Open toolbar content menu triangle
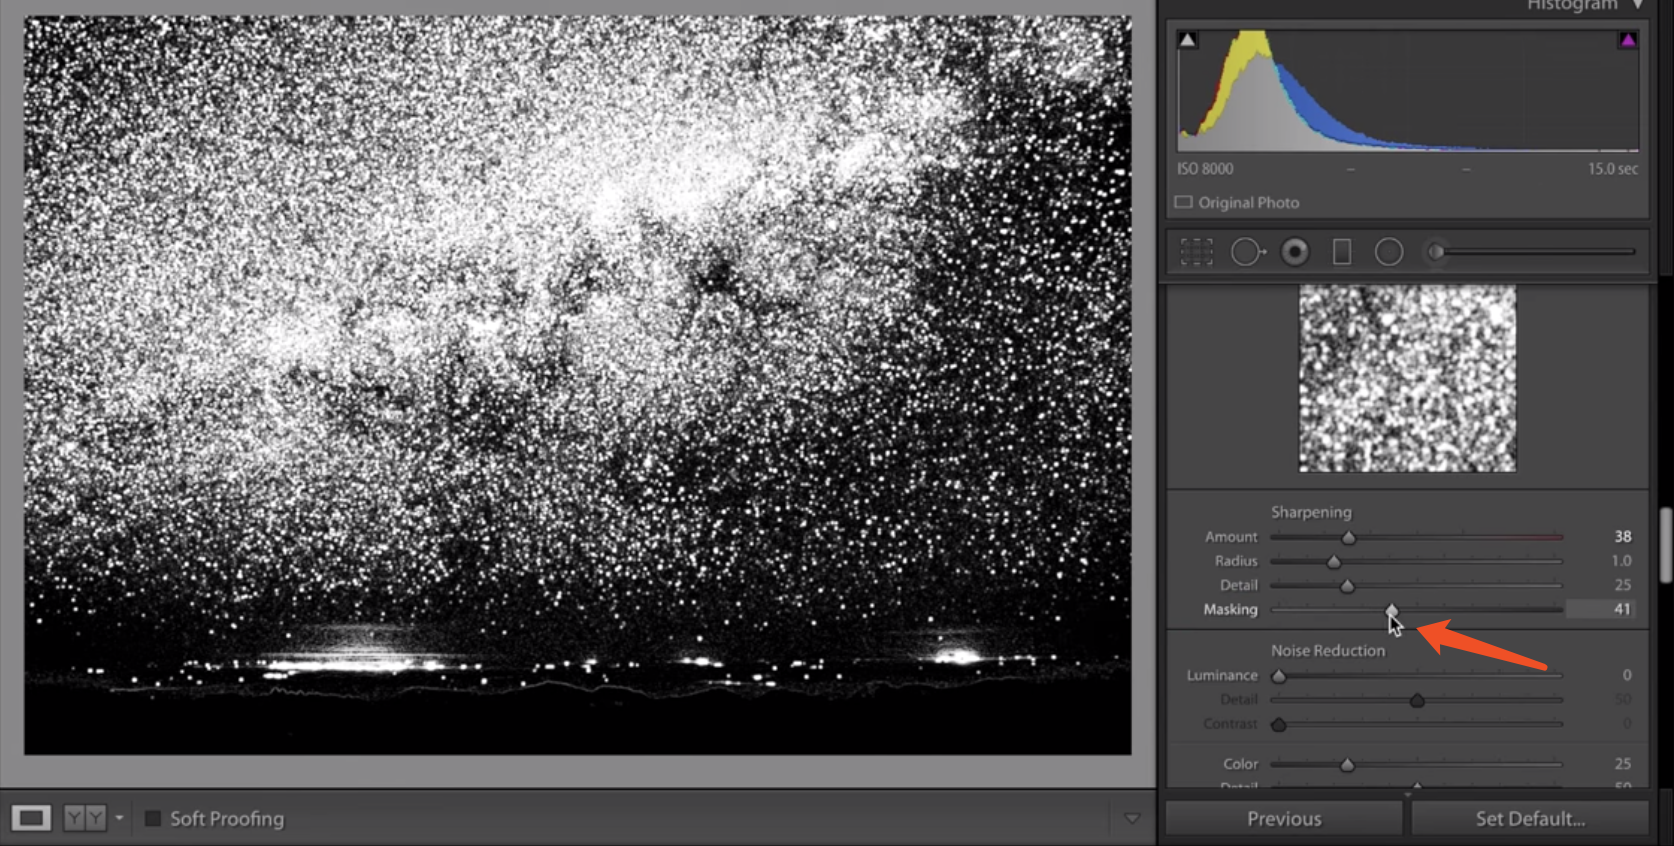1674x846 pixels. point(1132,818)
